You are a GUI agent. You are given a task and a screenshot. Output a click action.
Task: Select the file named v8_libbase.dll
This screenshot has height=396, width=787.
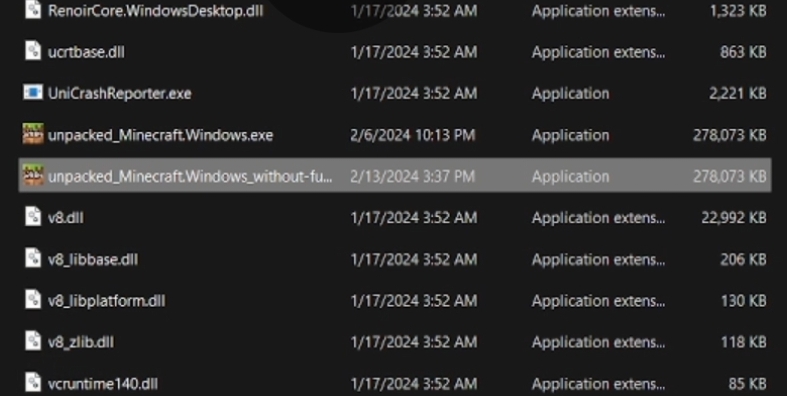(x=93, y=259)
